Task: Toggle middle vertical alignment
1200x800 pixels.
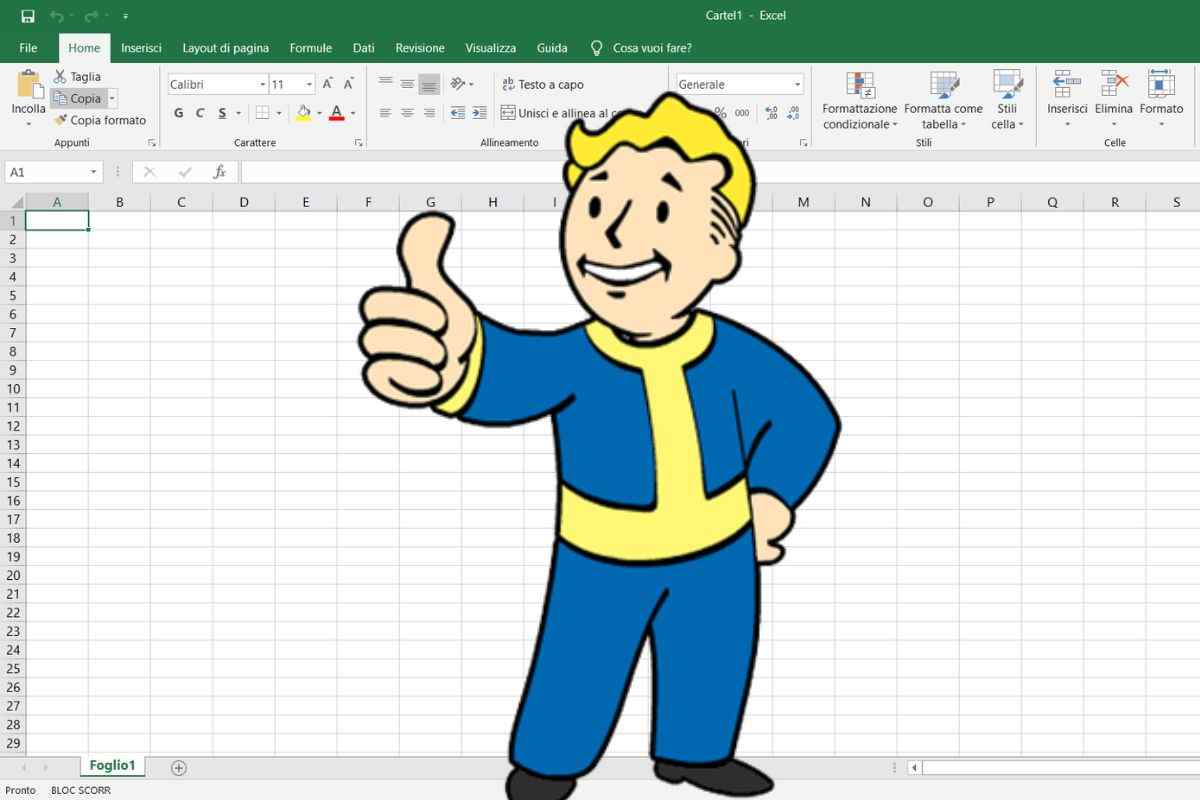Action: pos(408,84)
